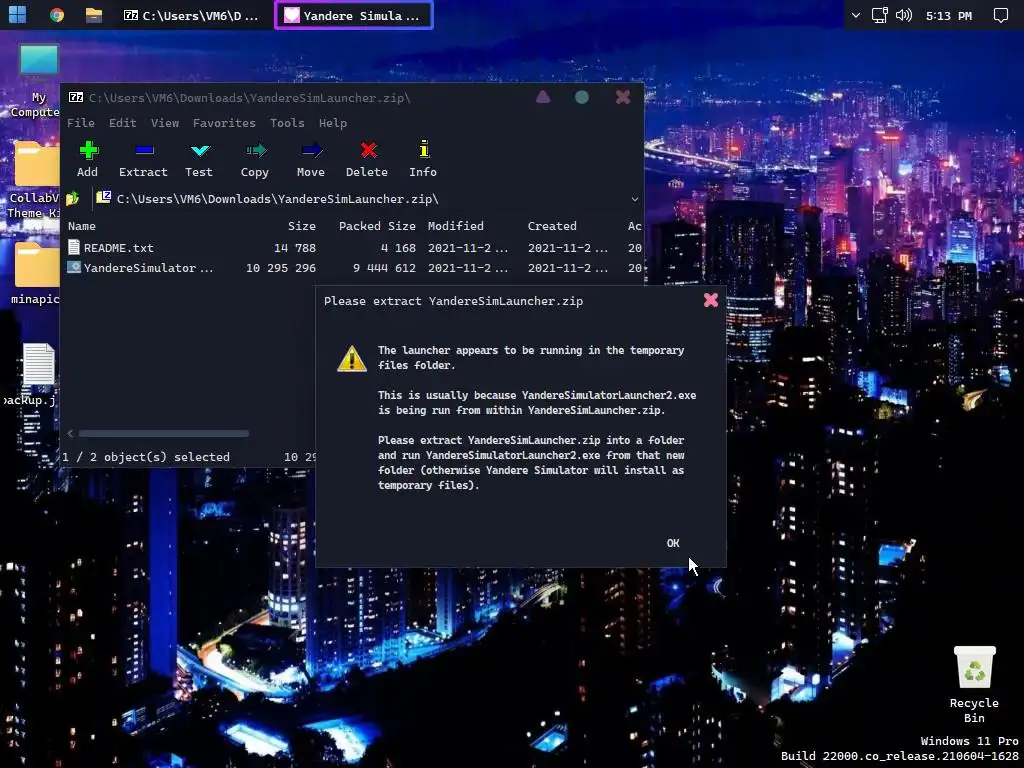The height and width of the screenshot is (768, 1024).
Task: Click the archive path address field
Action: coord(359,199)
